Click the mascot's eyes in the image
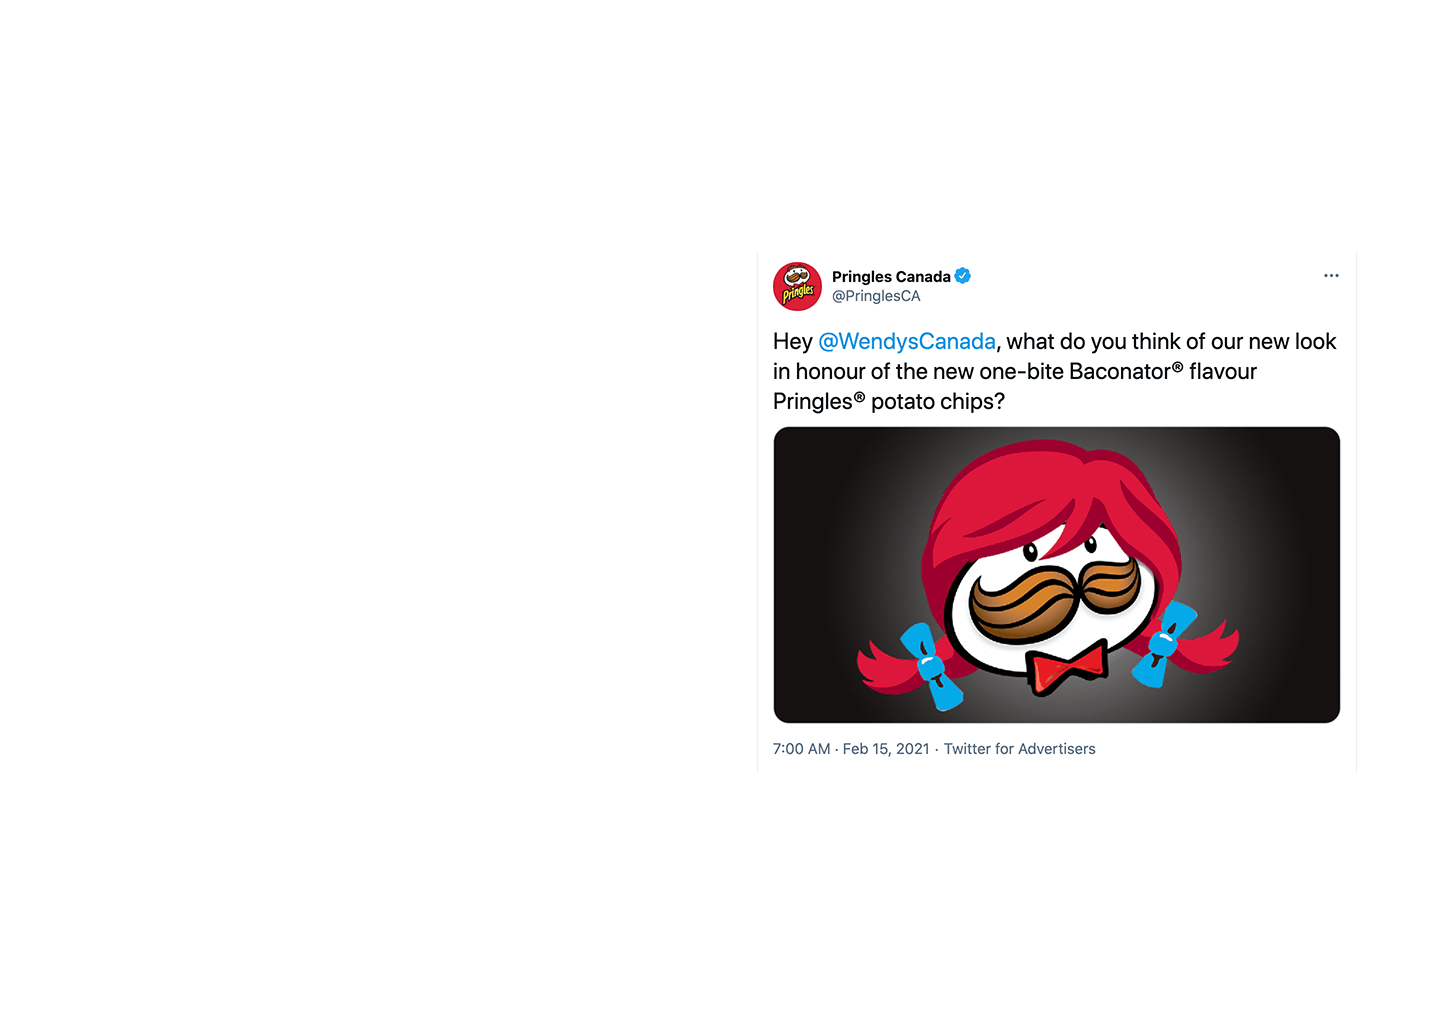1440x1024 pixels. 1061,548
